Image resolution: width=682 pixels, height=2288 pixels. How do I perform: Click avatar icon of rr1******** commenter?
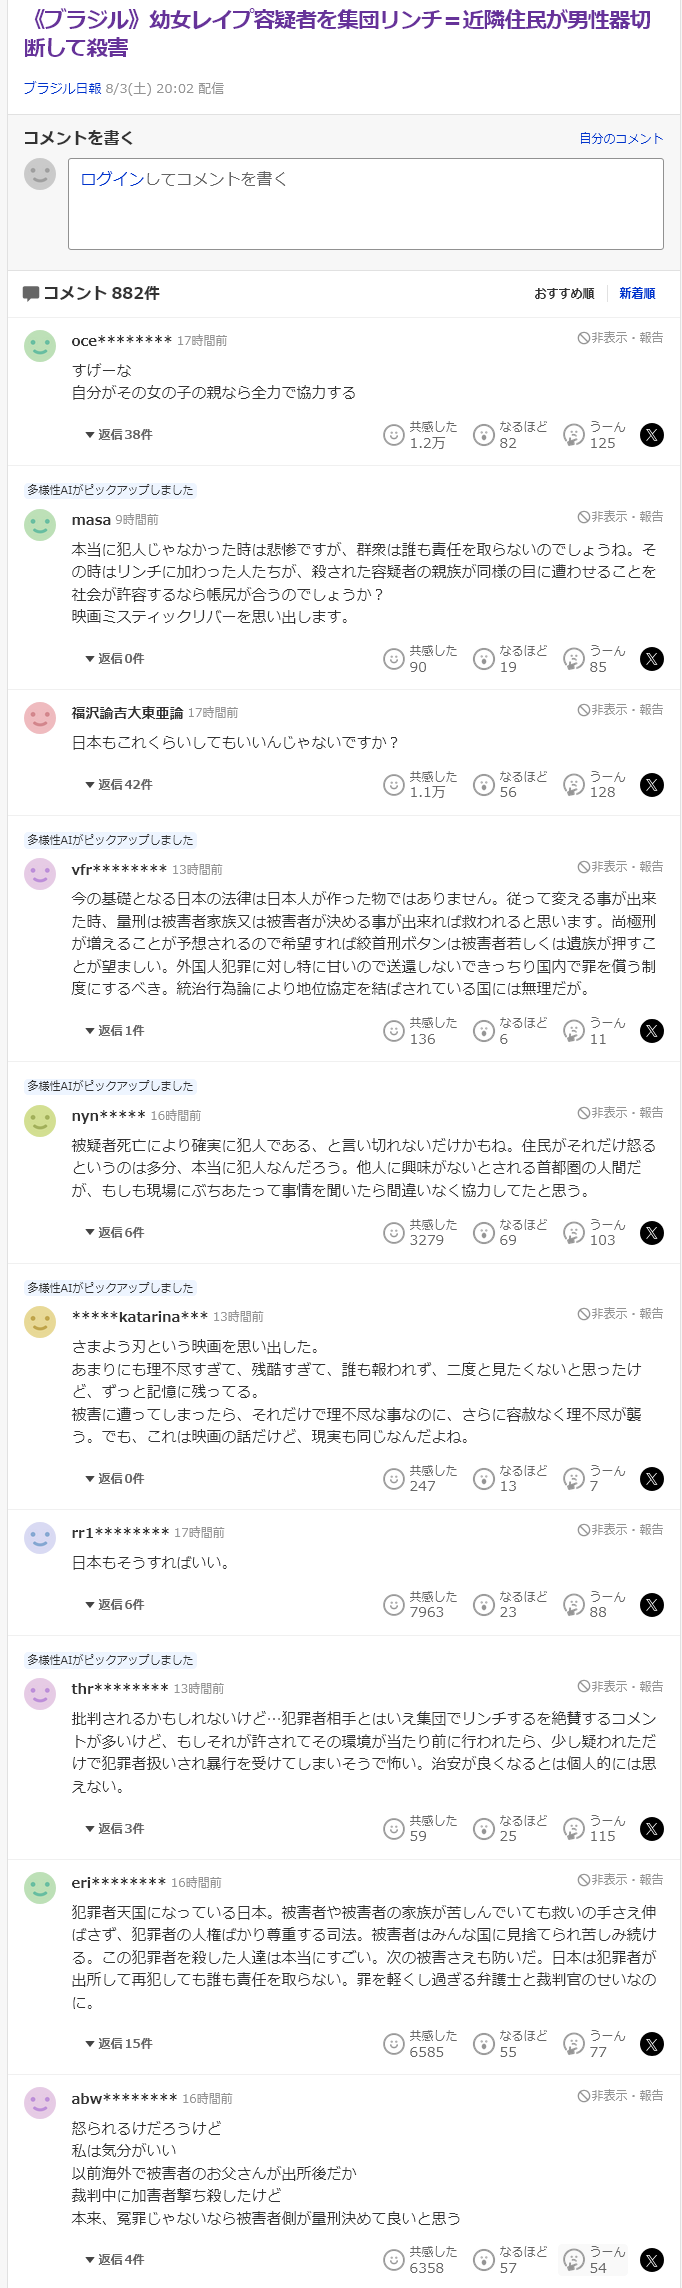tap(40, 1538)
